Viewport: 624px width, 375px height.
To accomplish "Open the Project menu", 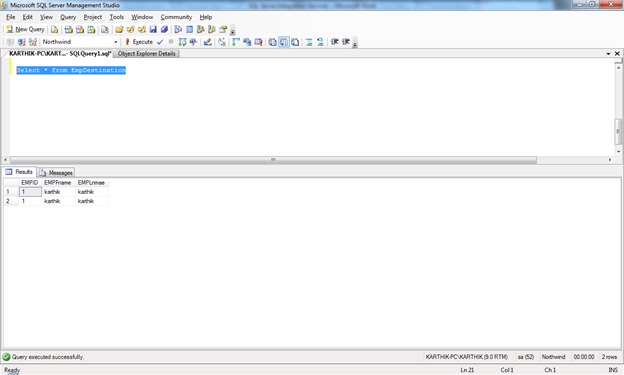I will coord(93,17).
